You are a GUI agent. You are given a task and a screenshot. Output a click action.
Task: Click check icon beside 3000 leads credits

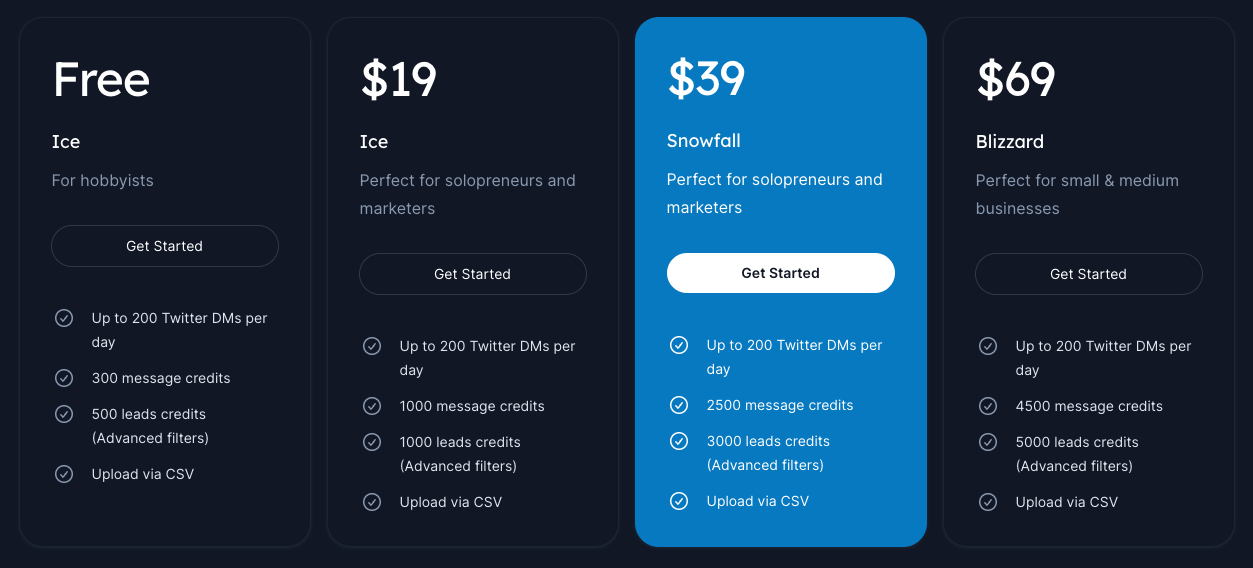[679, 441]
